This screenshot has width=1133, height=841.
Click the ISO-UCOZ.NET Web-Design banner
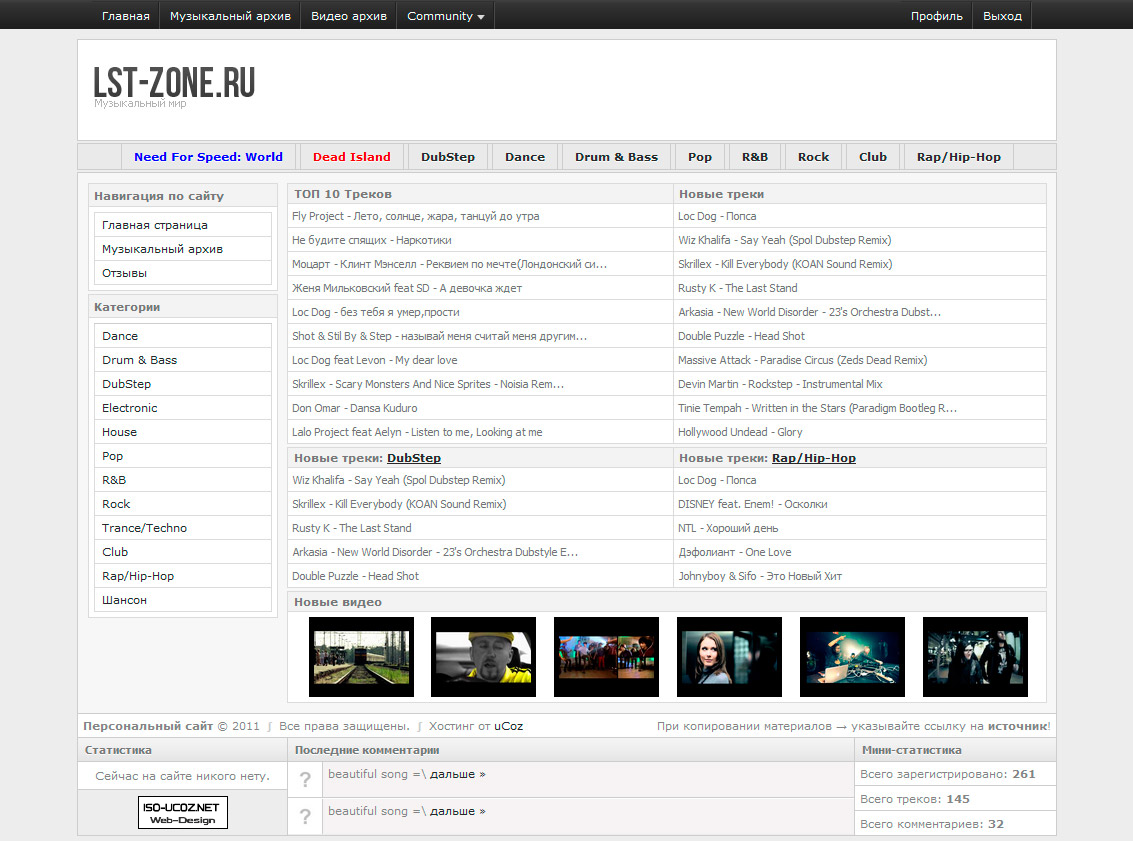pos(183,812)
